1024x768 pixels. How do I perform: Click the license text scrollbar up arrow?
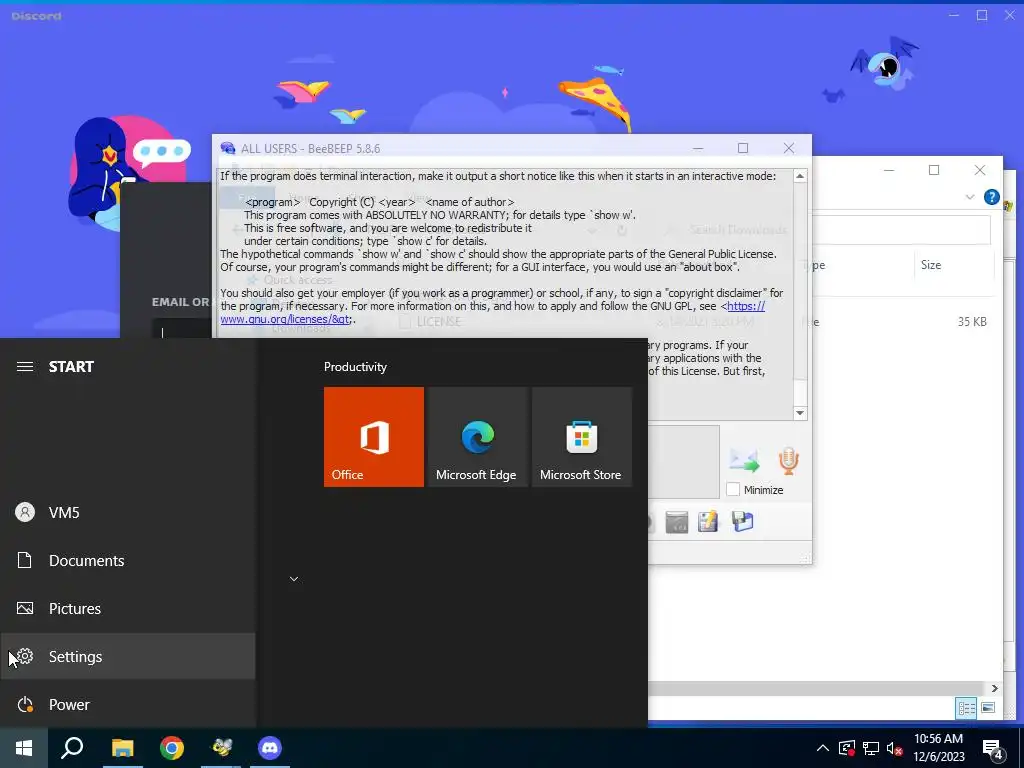(x=799, y=176)
